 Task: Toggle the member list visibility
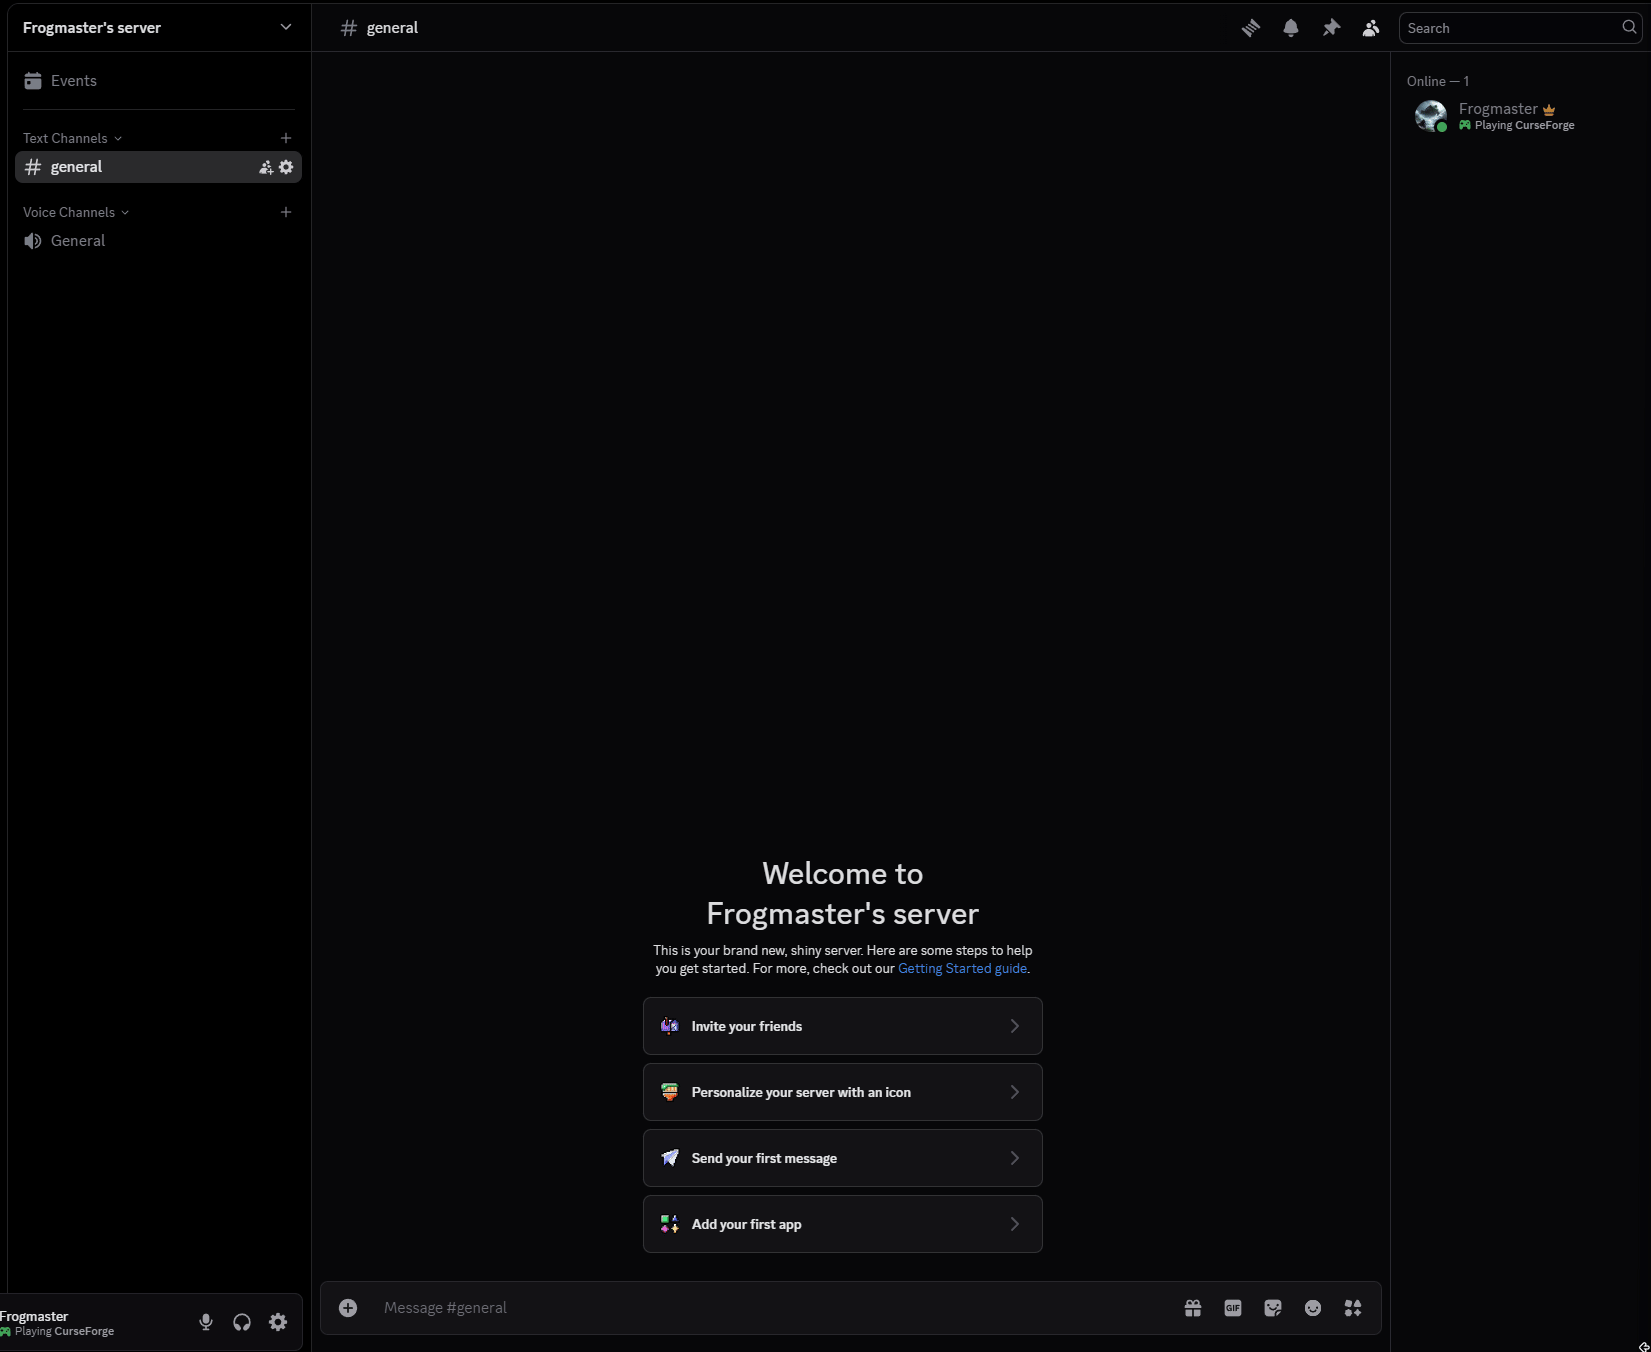coord(1371,28)
